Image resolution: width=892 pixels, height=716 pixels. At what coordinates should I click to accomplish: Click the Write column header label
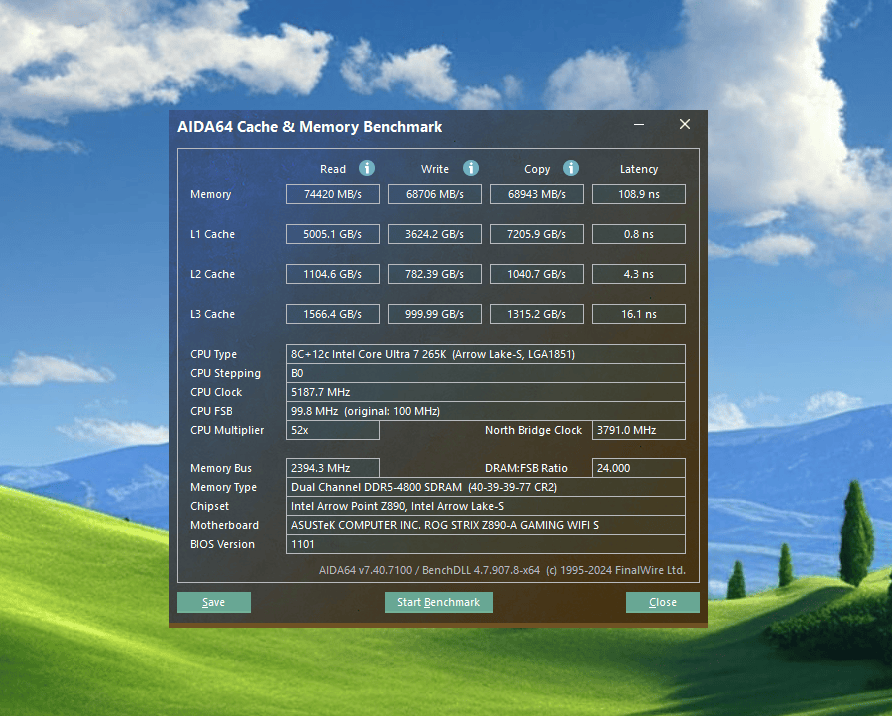(x=435, y=169)
